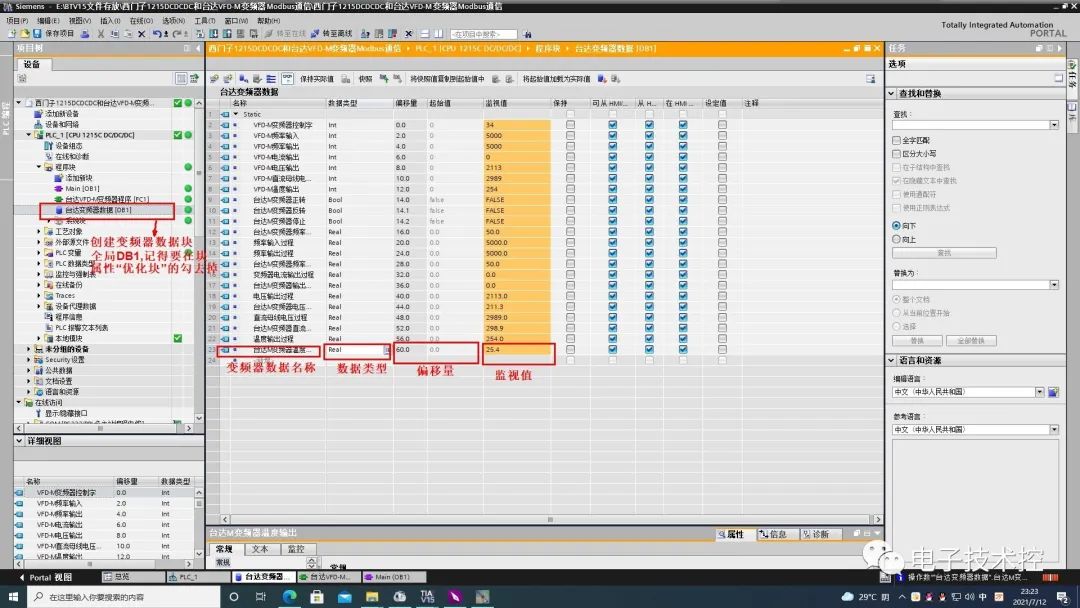Enable the match case (区分大小写) checkbox

coord(896,154)
